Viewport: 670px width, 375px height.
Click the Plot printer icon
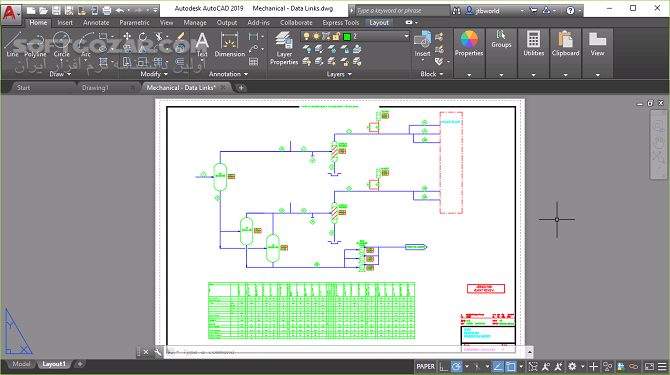107,10
